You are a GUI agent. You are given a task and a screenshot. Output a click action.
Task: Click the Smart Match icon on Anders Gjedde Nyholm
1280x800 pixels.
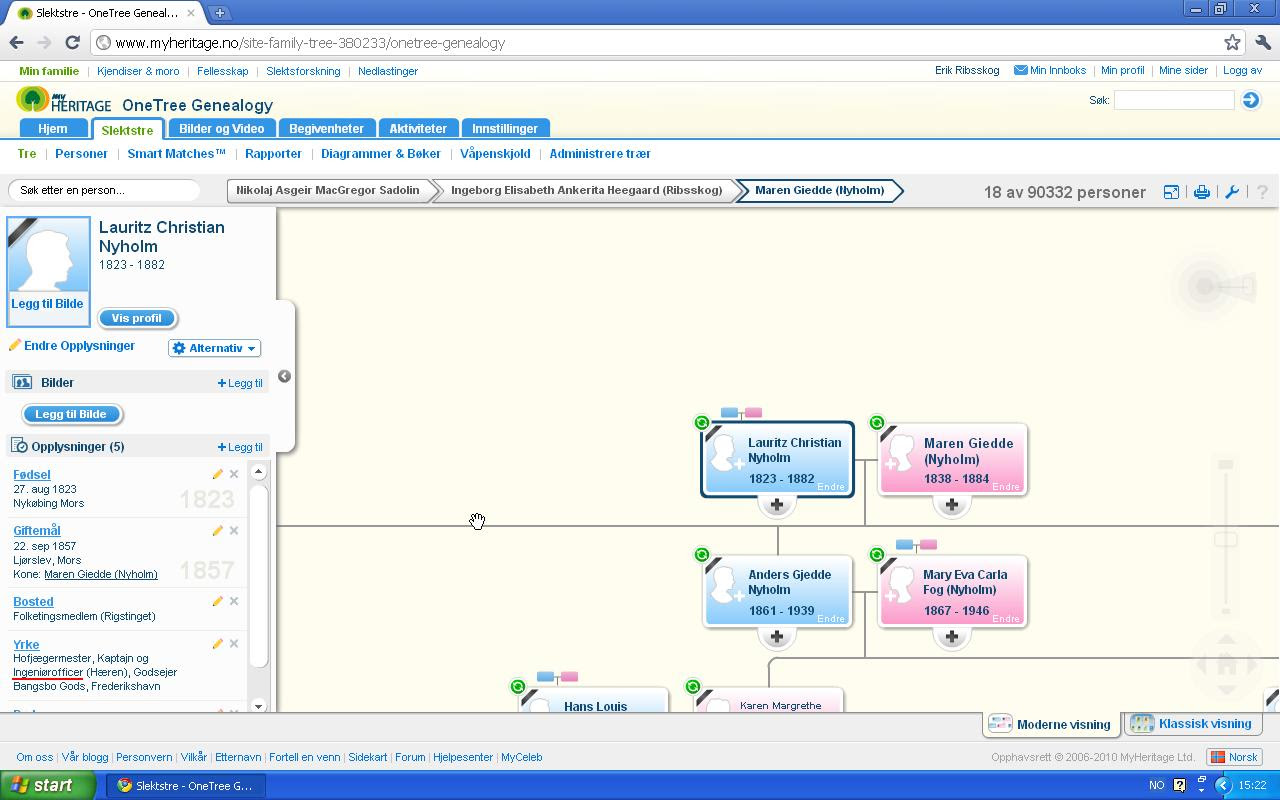(702, 555)
